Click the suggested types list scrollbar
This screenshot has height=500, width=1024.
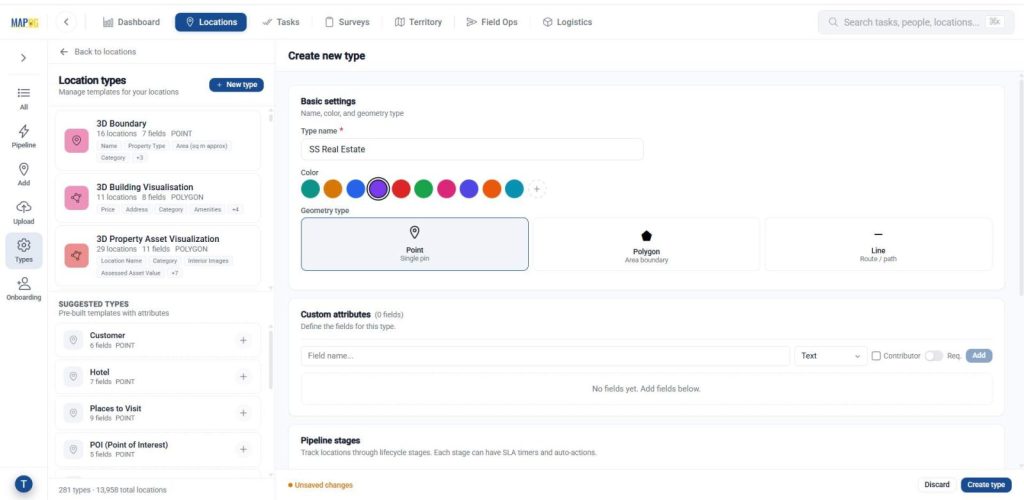pyautogui.click(x=270, y=360)
